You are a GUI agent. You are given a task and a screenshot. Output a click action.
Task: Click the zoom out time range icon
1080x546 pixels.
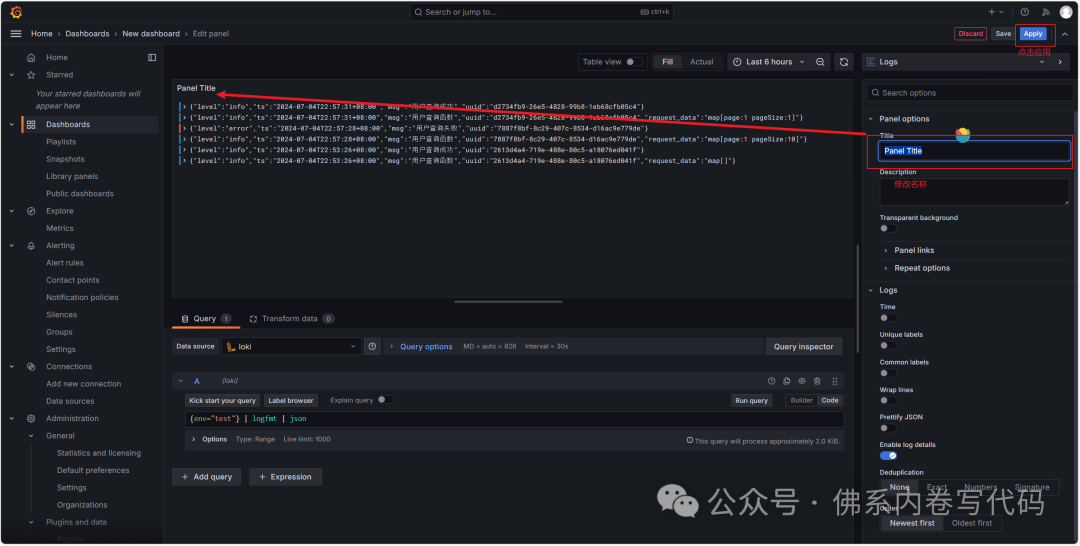(x=820, y=62)
